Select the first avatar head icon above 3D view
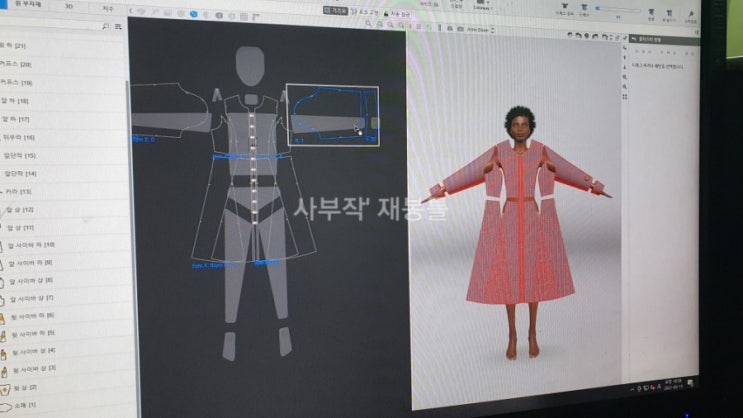743x418 pixels. coord(570,35)
